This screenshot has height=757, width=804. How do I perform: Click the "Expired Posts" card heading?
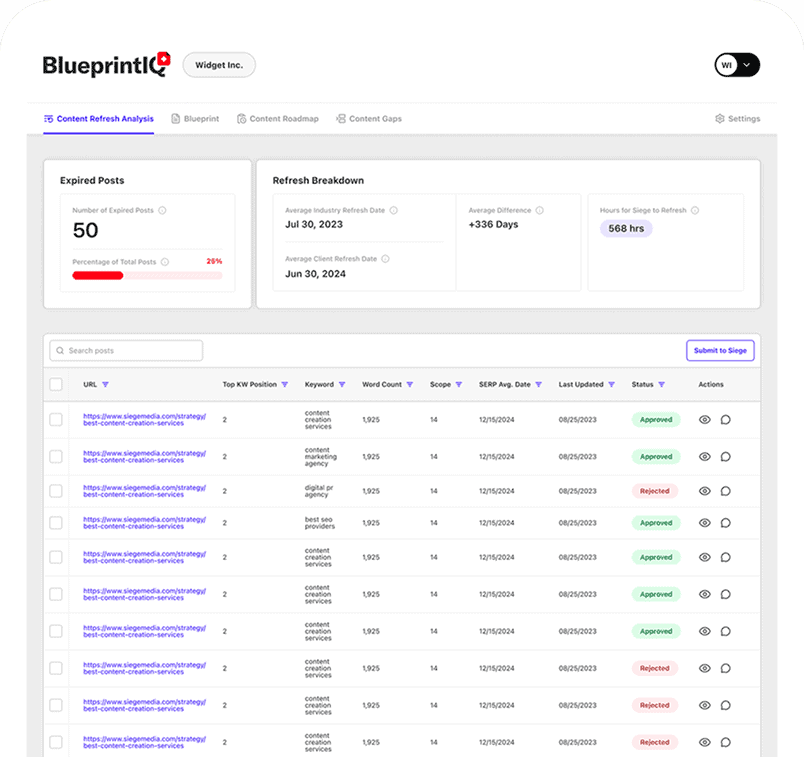pyautogui.click(x=92, y=181)
